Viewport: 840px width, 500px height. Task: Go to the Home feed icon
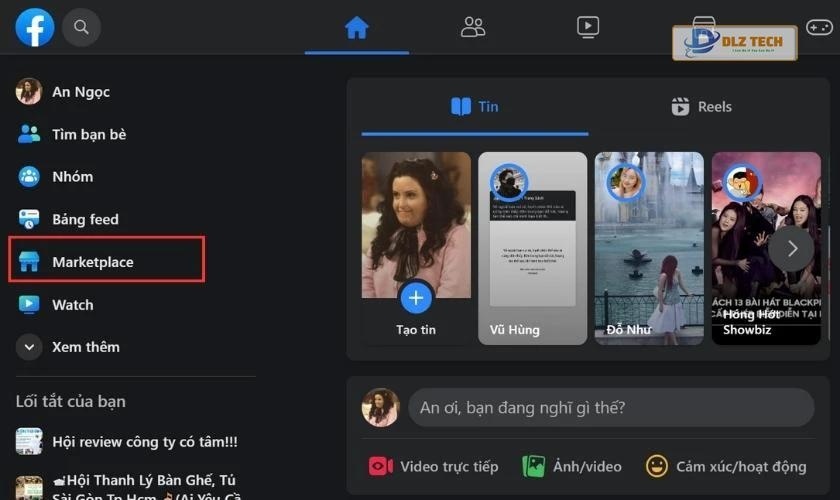[x=357, y=27]
